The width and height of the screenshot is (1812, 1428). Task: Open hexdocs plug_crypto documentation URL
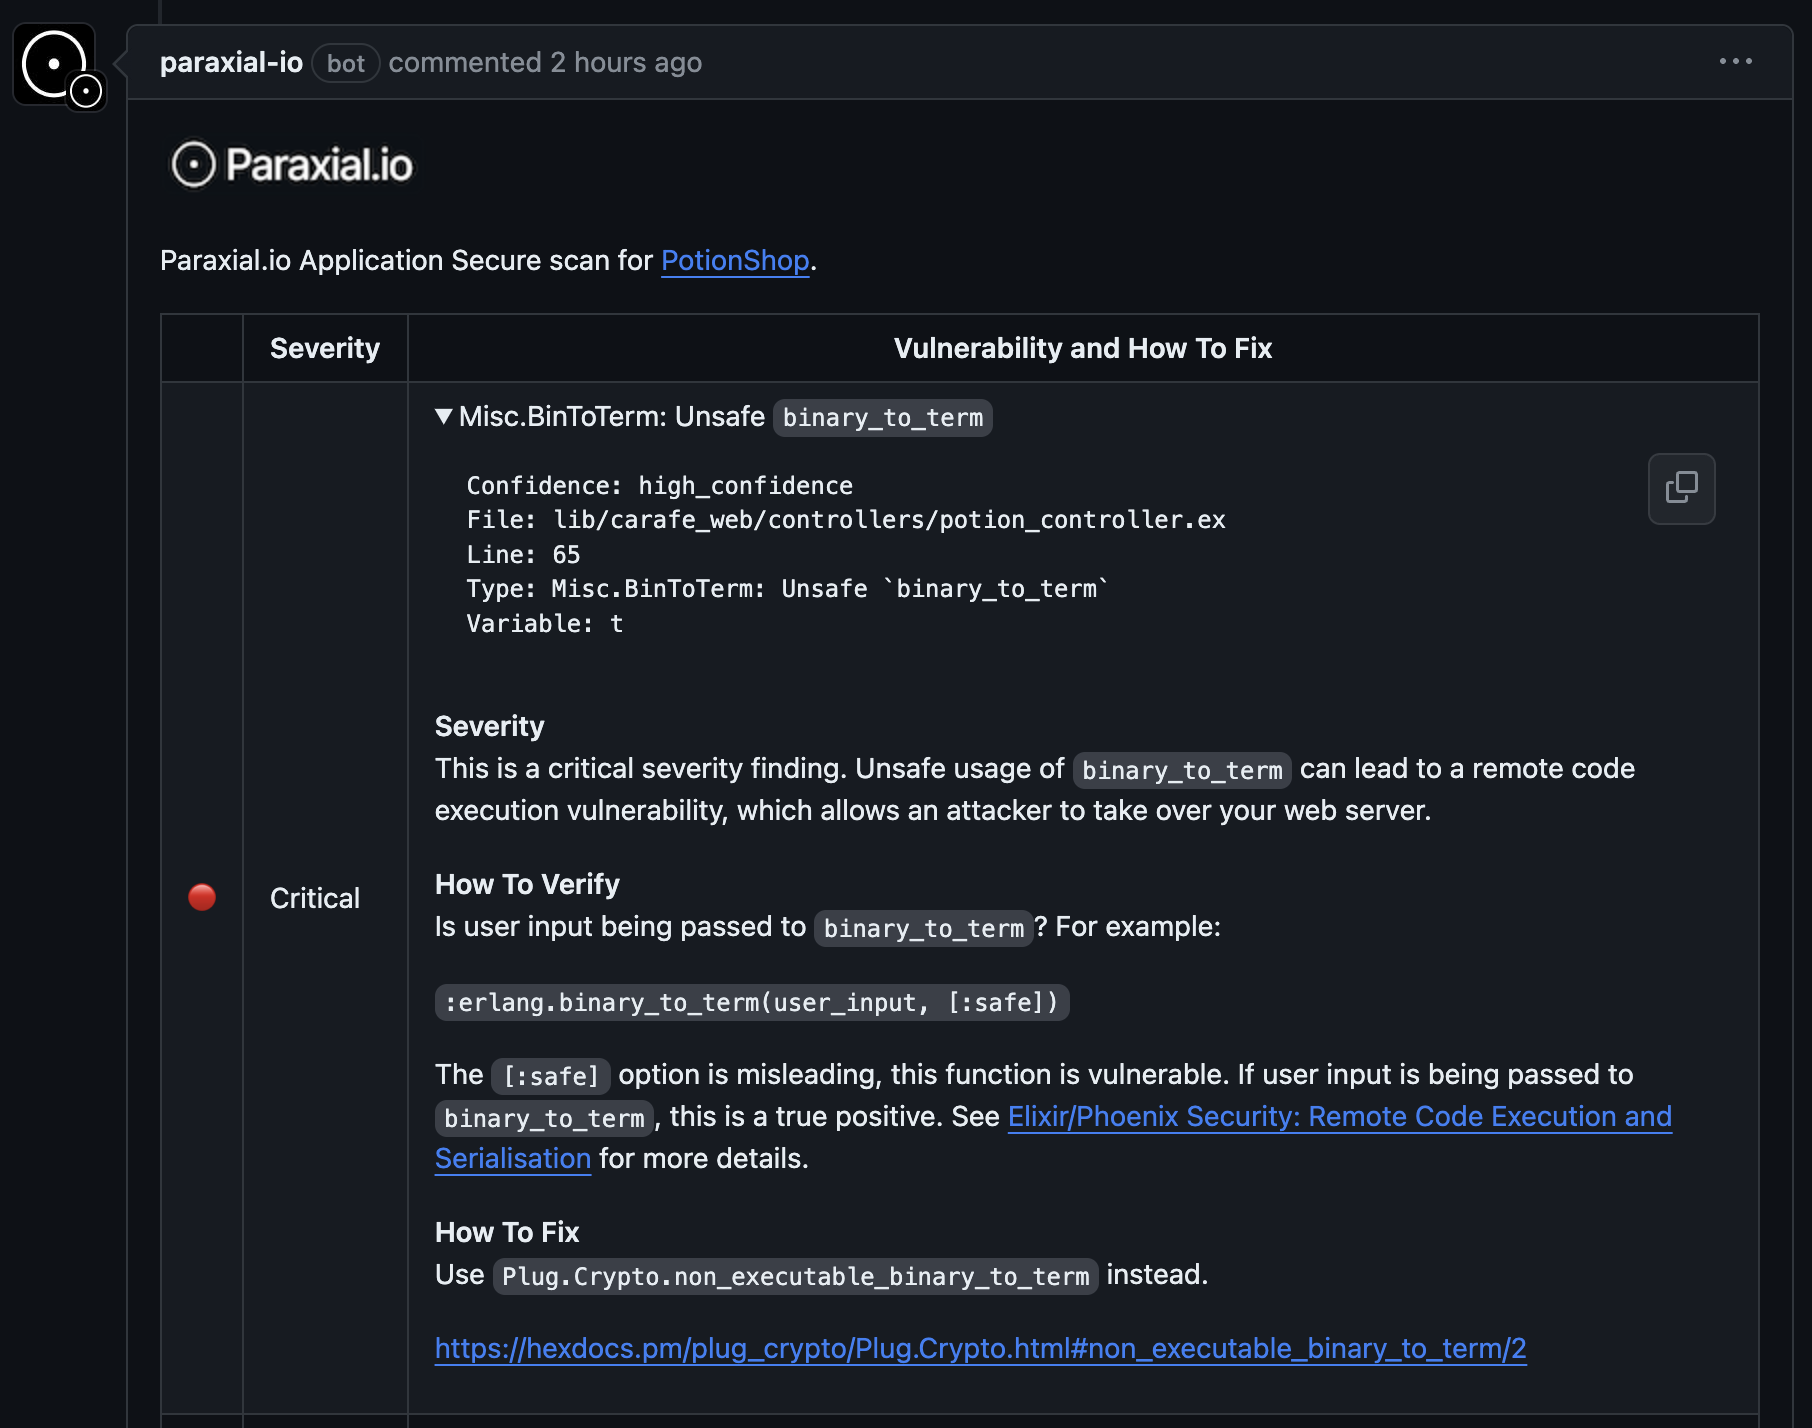point(980,1348)
